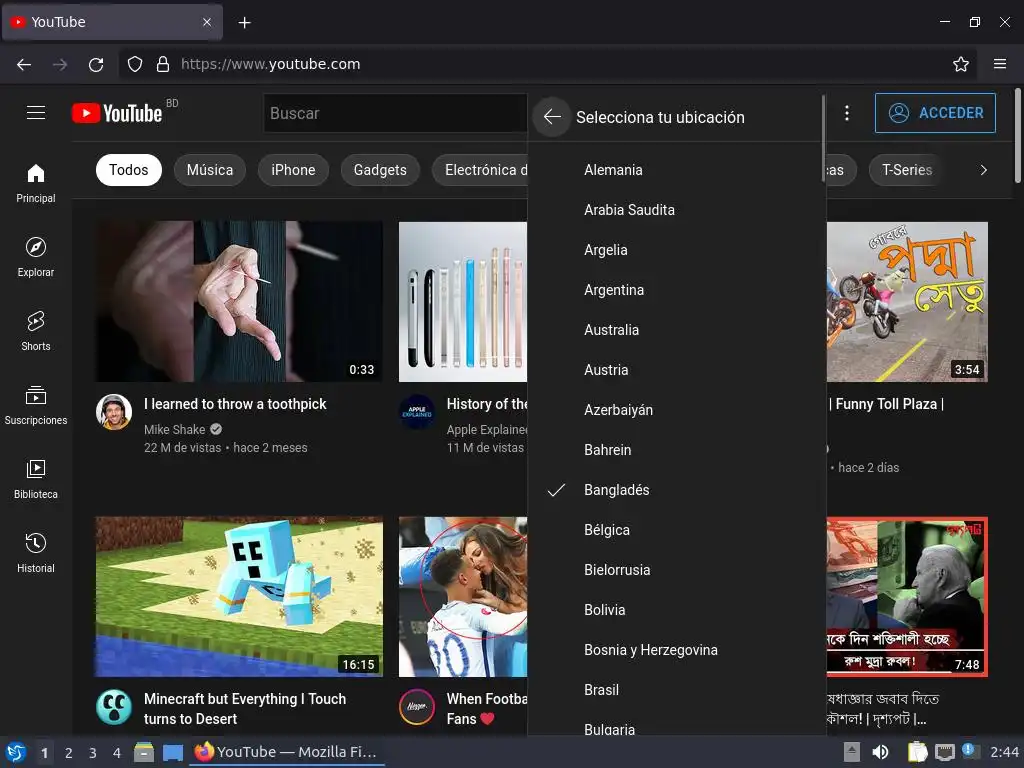Choose Argentina from location list
This screenshot has height=768, width=1024.
coord(676,290)
